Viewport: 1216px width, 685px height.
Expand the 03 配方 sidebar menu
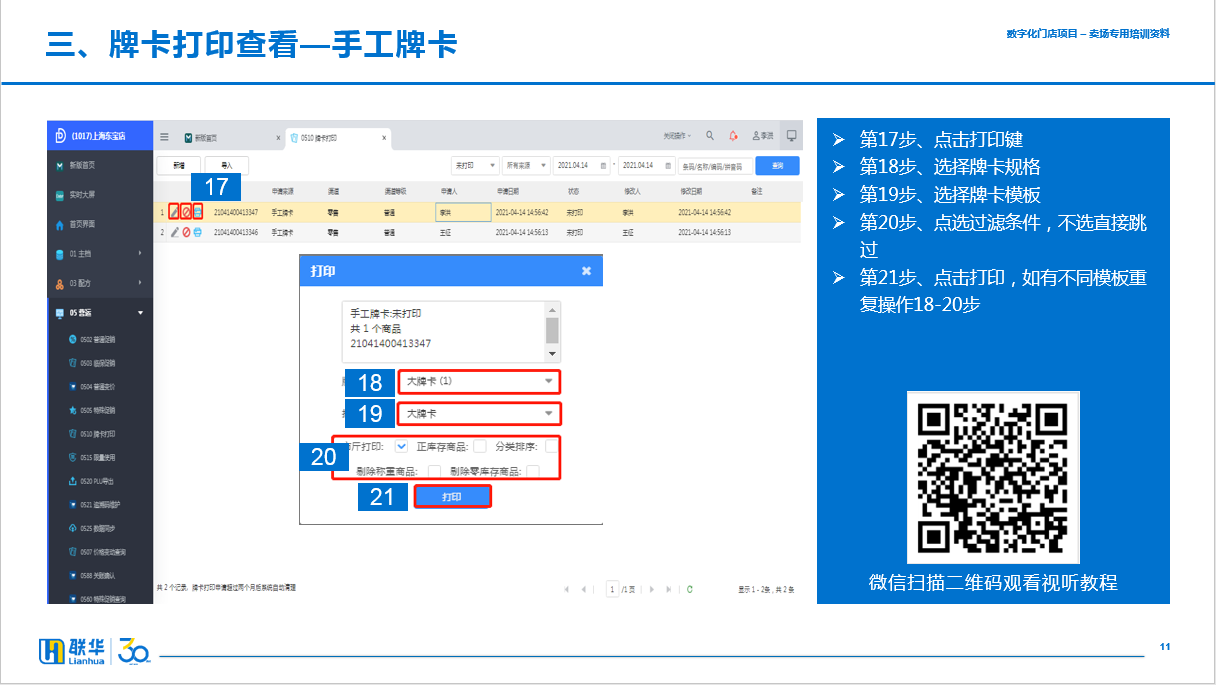(100, 283)
